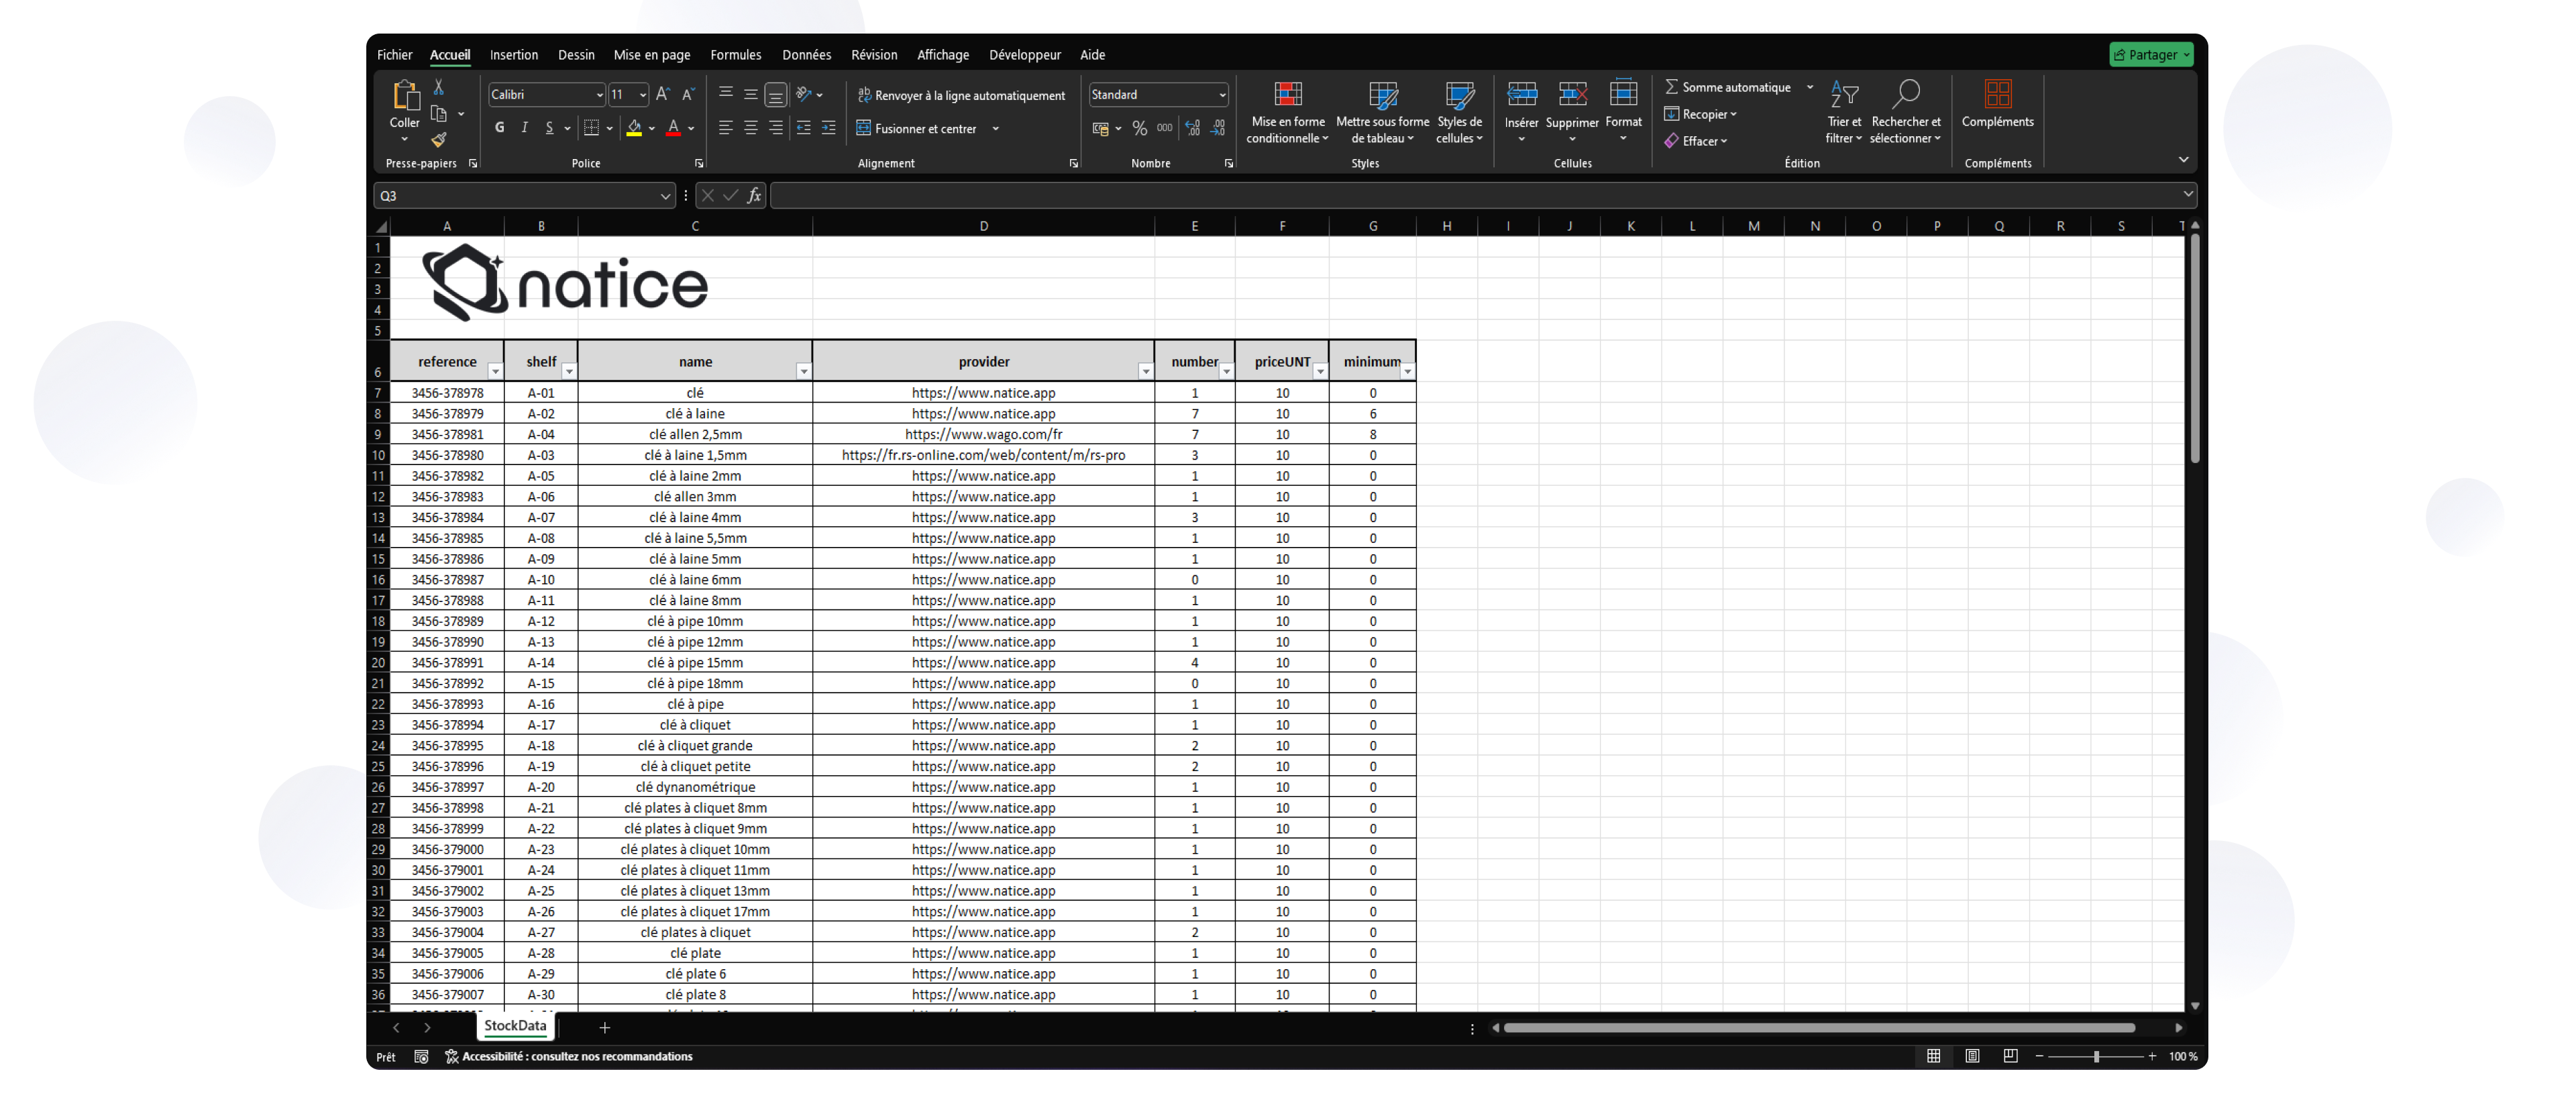The image size is (2576, 1102).
Task: Select the StockData sheet tab
Action: (515, 1026)
